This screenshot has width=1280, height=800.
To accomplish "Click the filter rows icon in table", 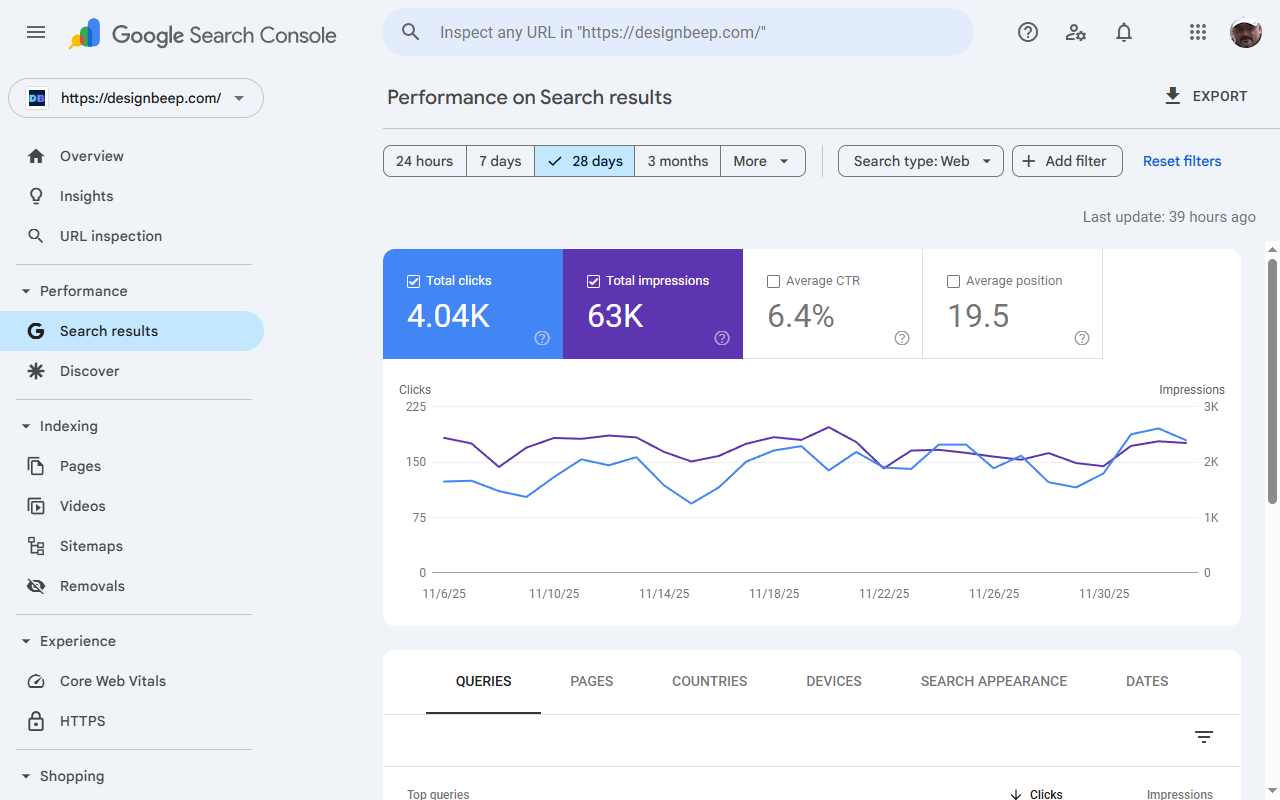I will click(x=1204, y=737).
